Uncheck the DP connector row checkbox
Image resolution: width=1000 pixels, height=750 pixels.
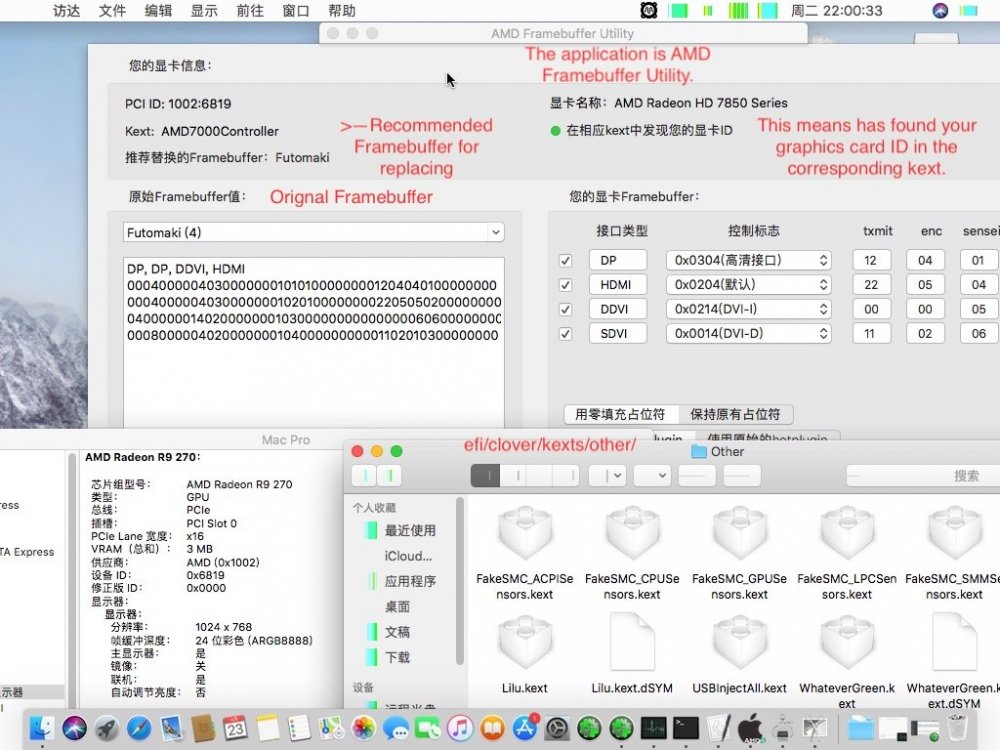pos(565,260)
